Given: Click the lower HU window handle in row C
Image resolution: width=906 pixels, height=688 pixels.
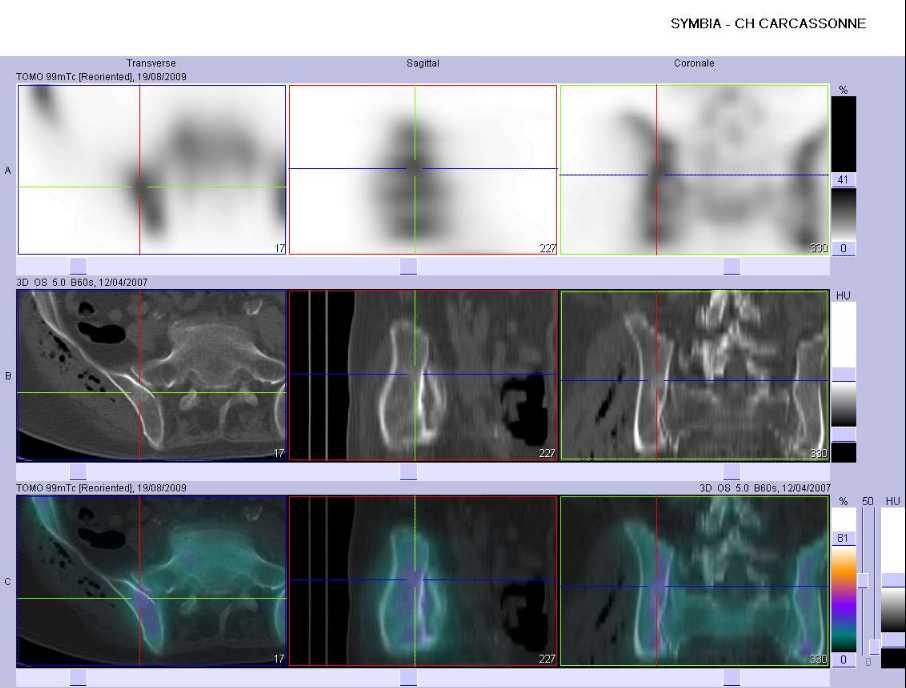Looking at the screenshot, I should [893, 641].
